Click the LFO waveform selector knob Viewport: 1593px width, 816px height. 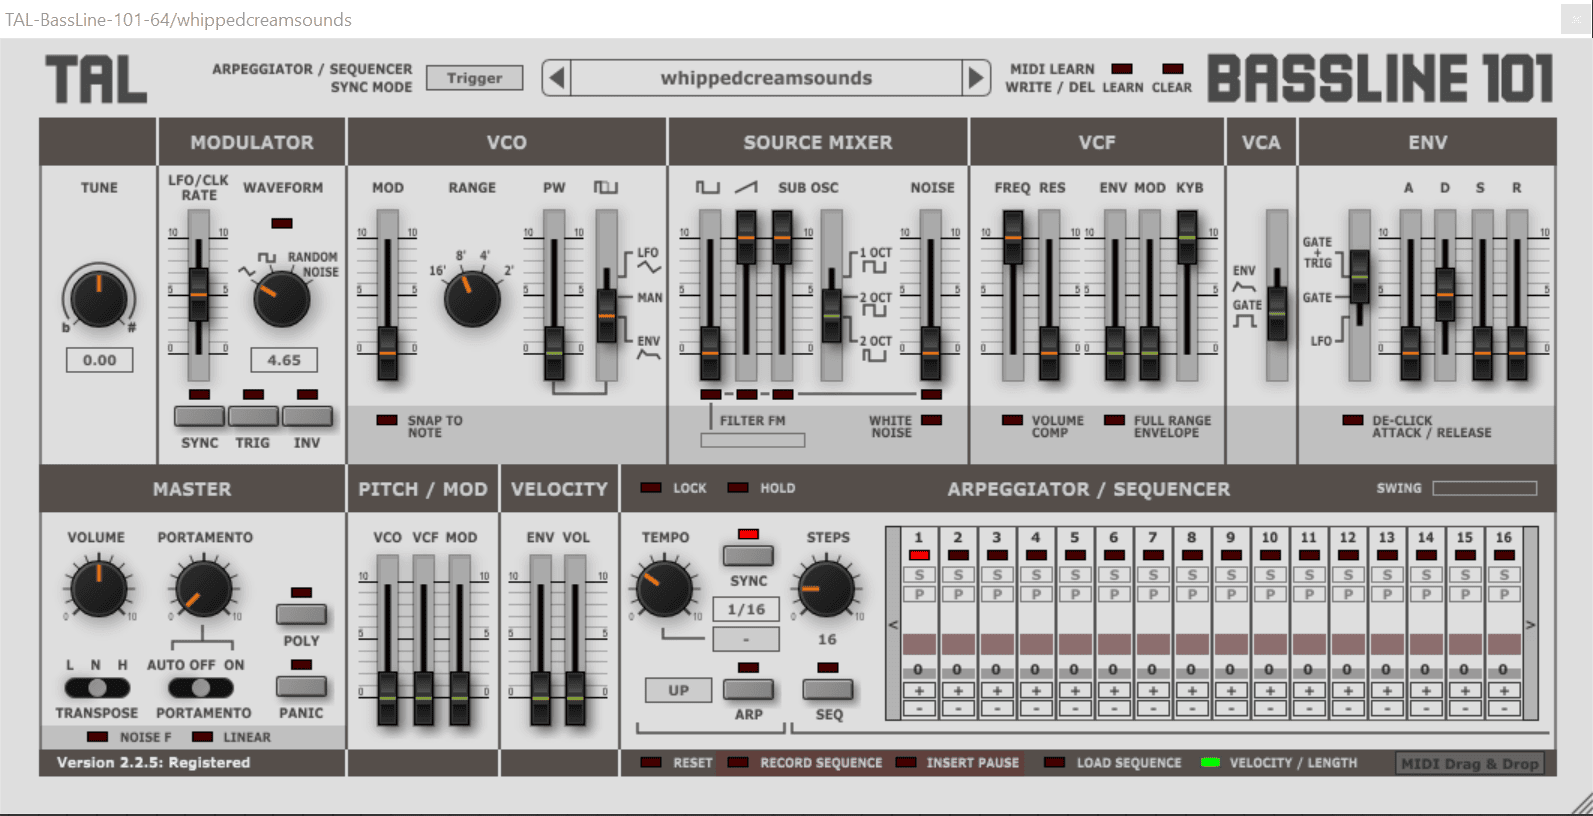click(281, 299)
